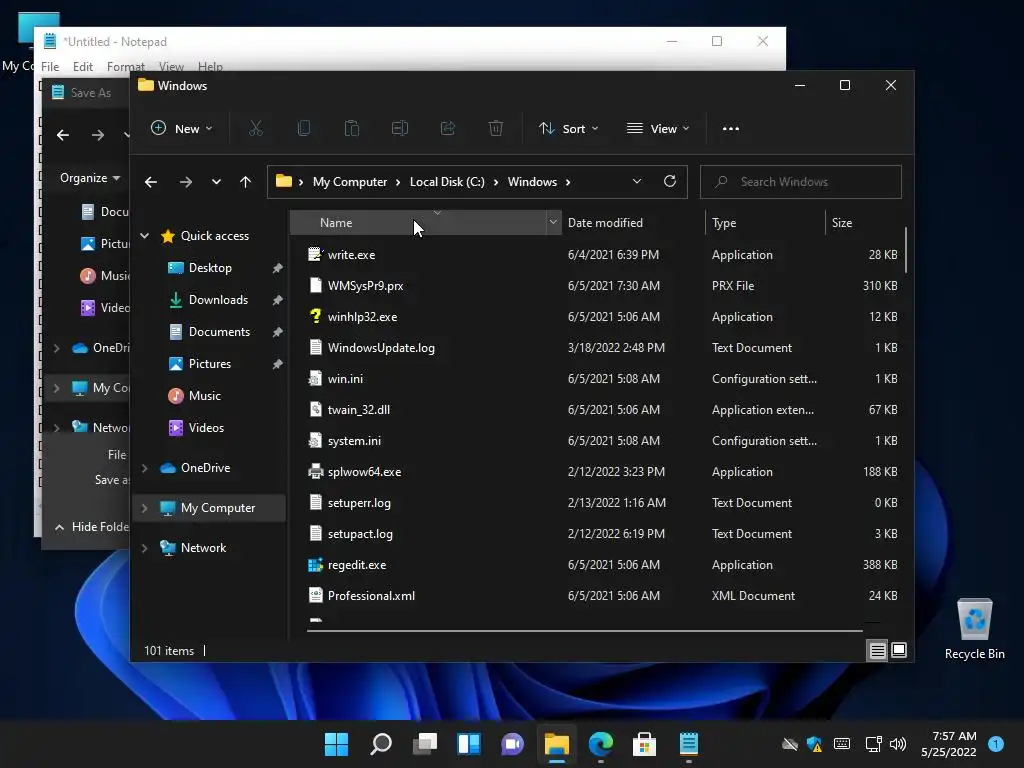Screen dimensions: 1024x768
Task: Click the Search Windows input field
Action: tap(801, 182)
